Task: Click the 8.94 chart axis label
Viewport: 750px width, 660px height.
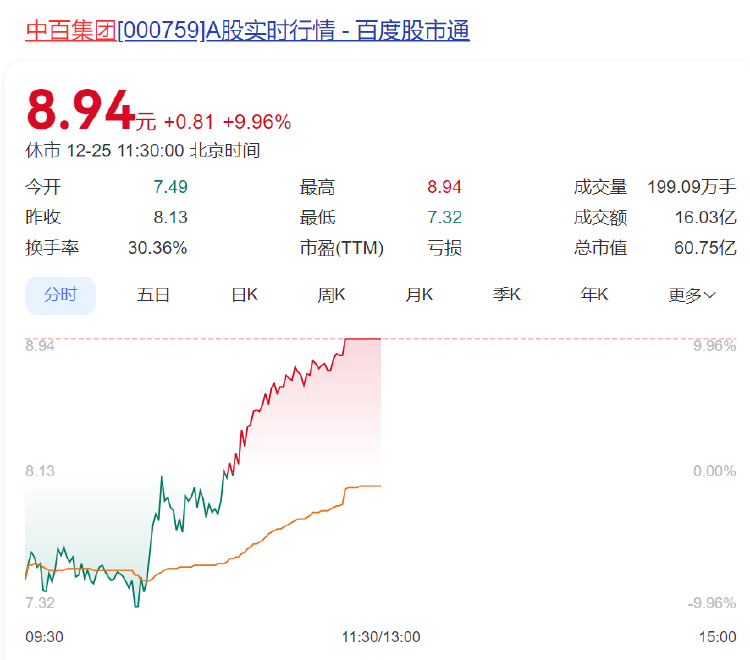Action: pyautogui.click(x=40, y=346)
